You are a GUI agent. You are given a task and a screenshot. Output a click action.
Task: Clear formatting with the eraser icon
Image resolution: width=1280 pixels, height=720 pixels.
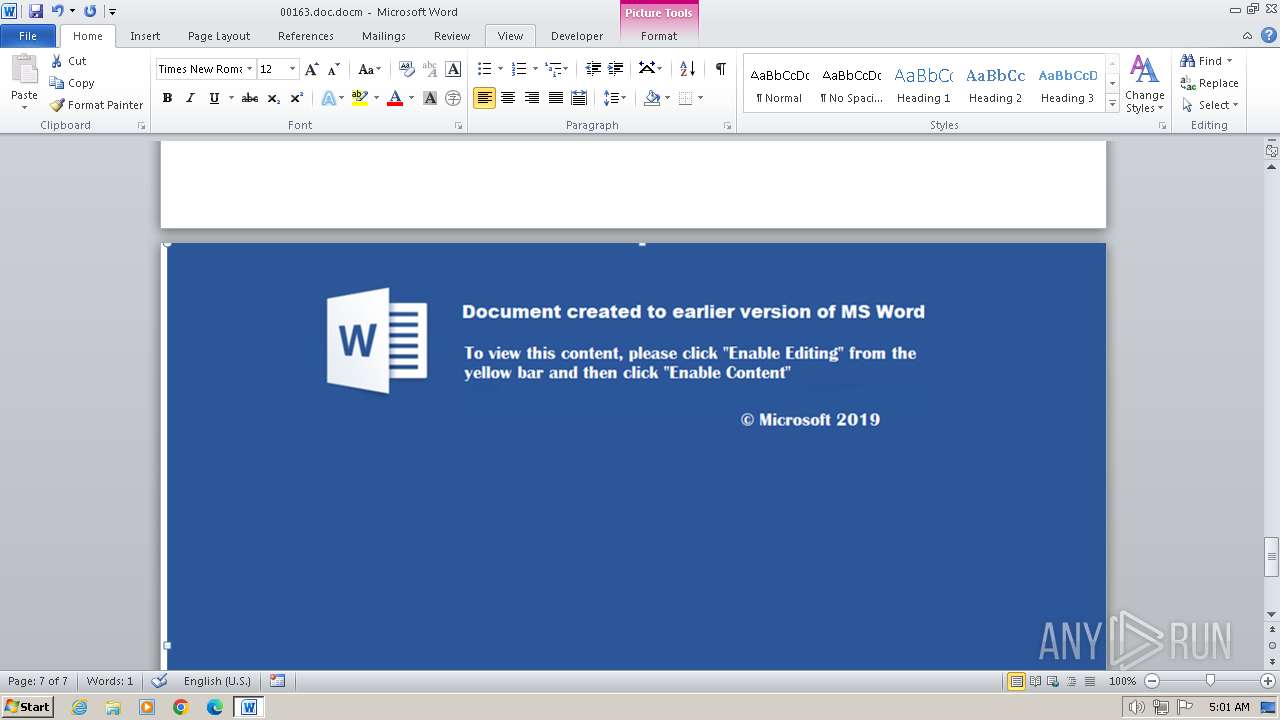[x=407, y=69]
